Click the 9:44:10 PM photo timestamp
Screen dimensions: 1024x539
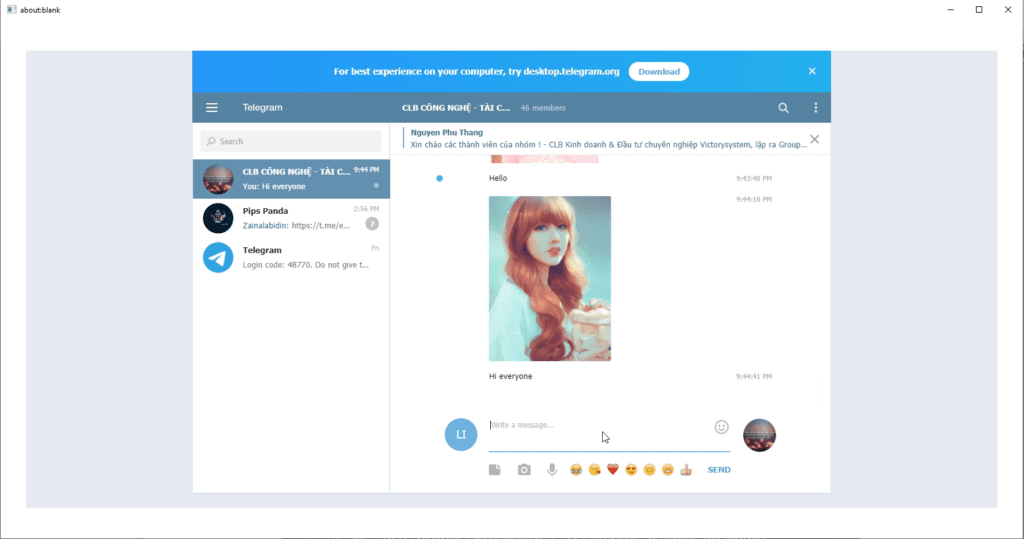754,199
